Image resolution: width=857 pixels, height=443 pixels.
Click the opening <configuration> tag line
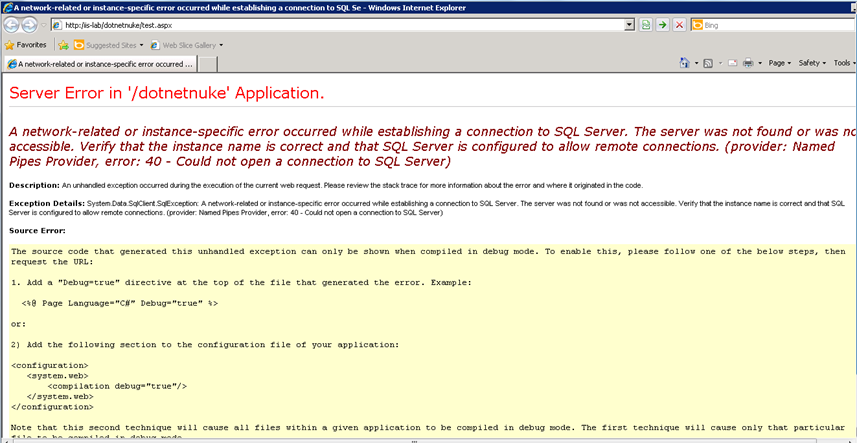[x=50, y=365]
